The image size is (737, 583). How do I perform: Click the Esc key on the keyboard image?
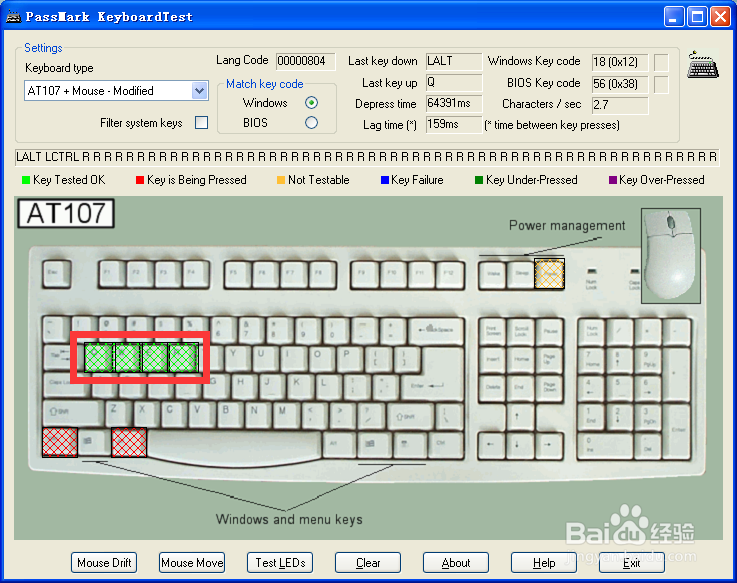point(56,274)
